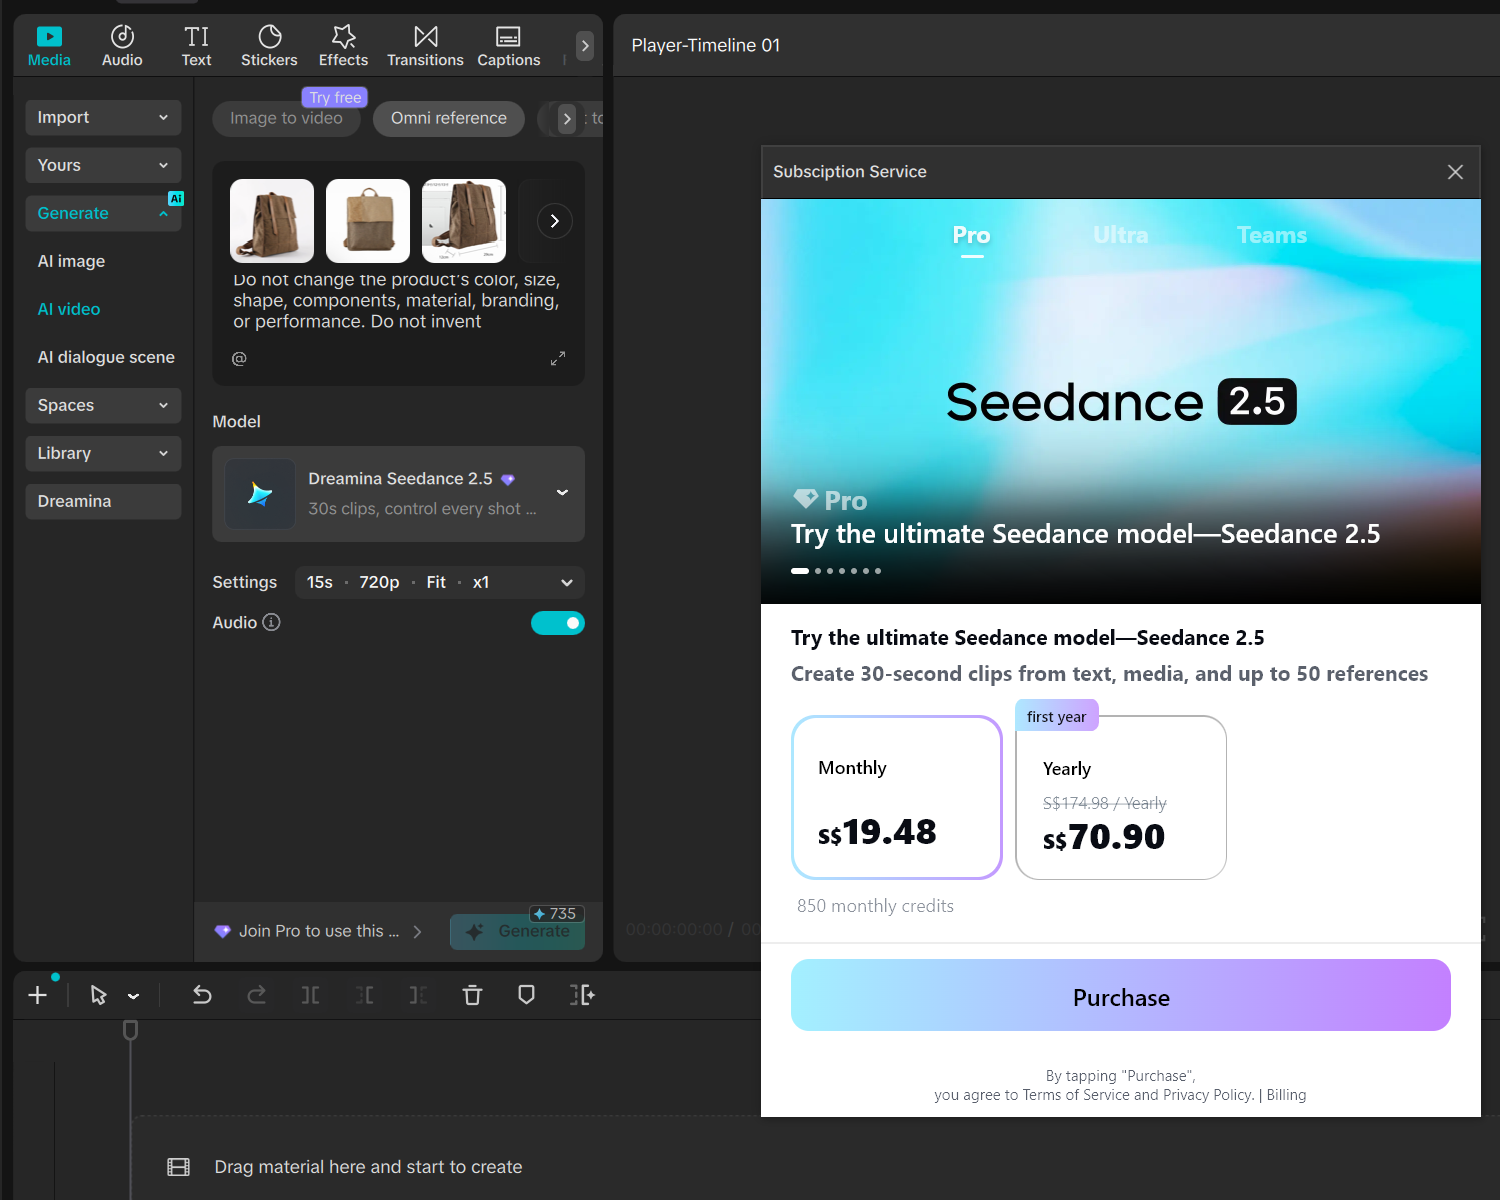
Task: Switch to the Pro plan tab
Action: 971,235
